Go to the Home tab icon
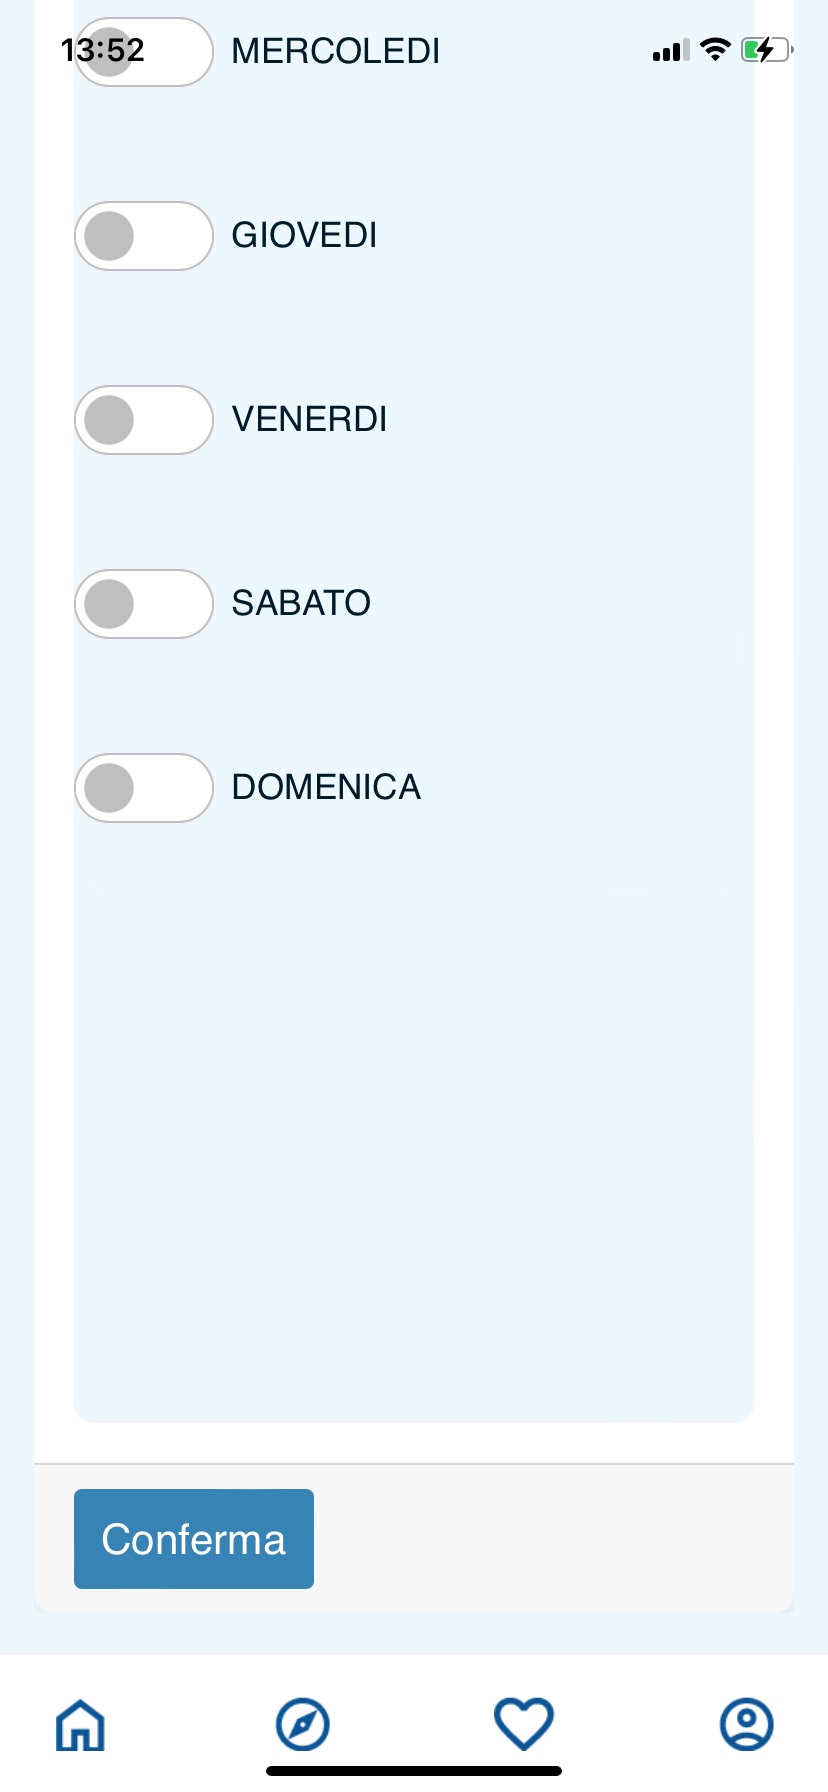This screenshot has height=1792, width=828. (80, 1725)
